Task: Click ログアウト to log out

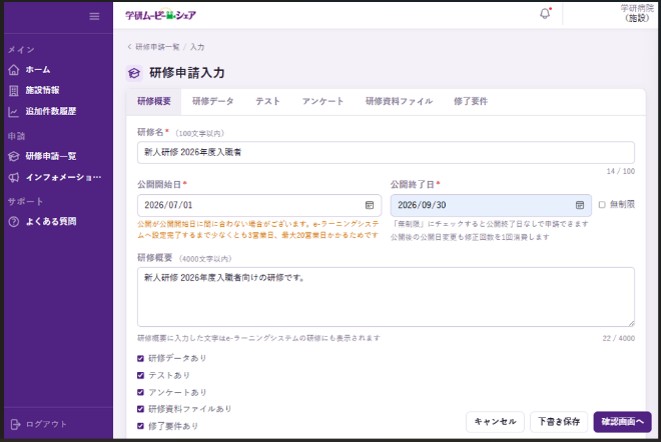Action: 46,424
